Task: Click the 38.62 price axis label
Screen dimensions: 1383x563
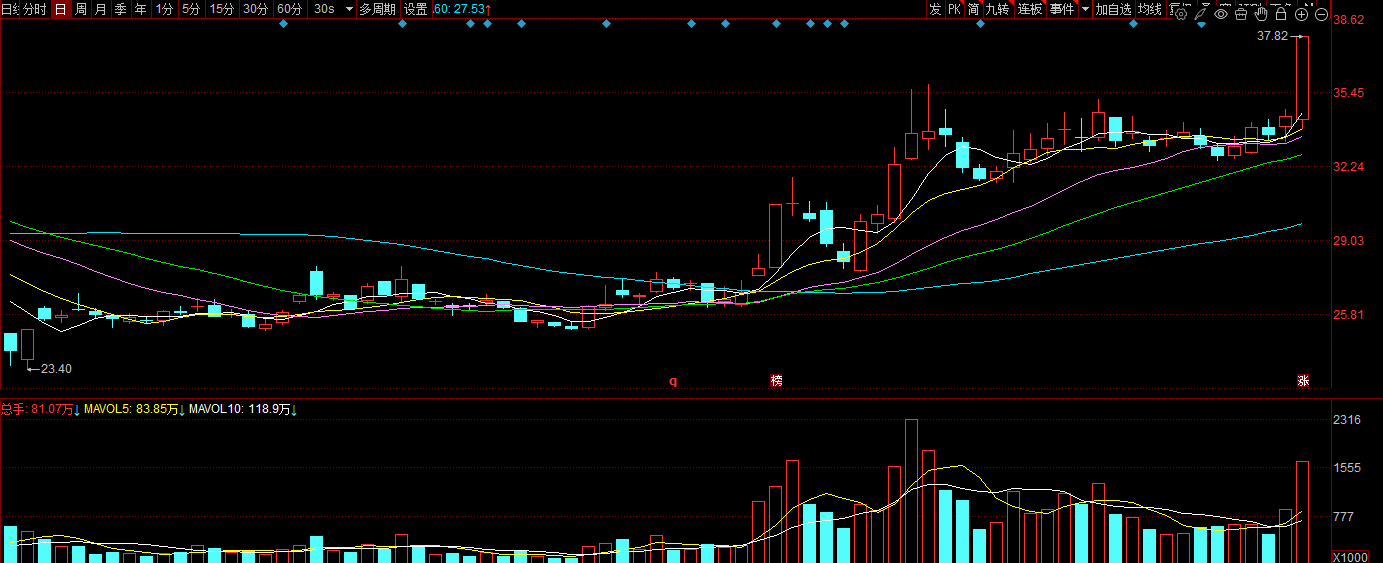Action: [1349, 20]
